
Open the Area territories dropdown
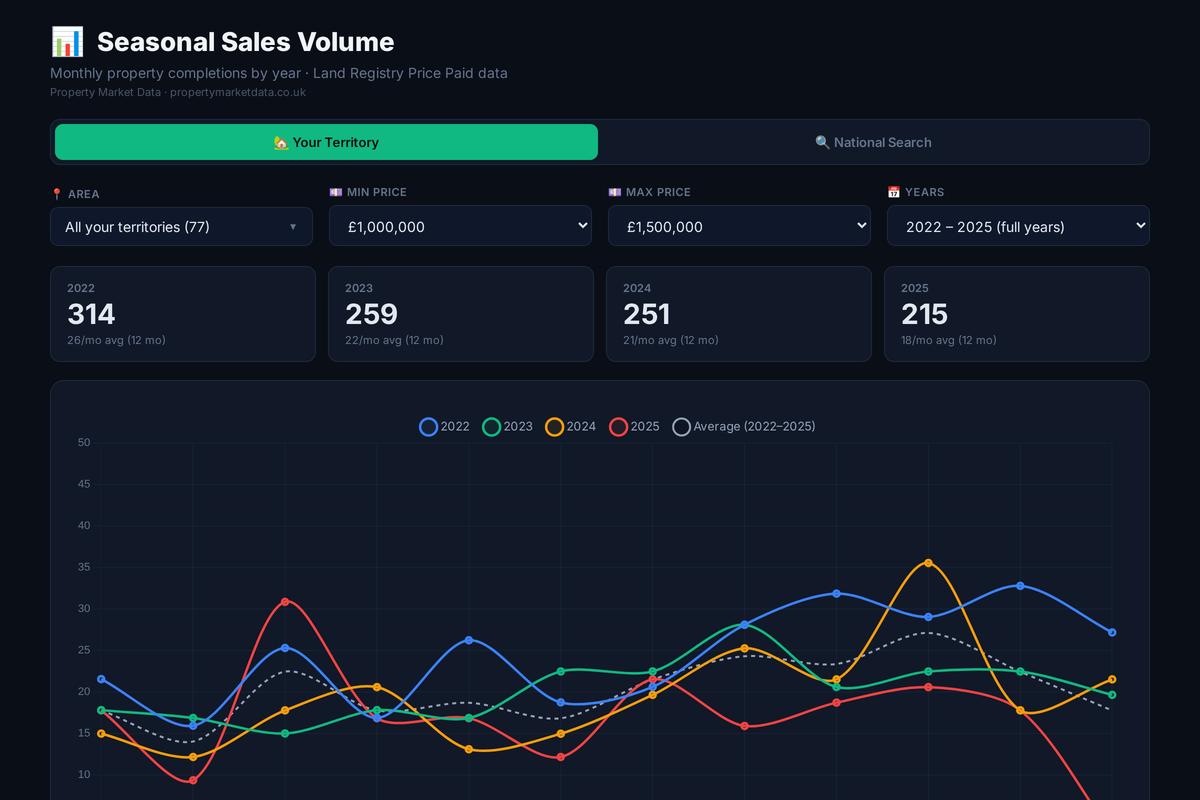click(x=181, y=226)
